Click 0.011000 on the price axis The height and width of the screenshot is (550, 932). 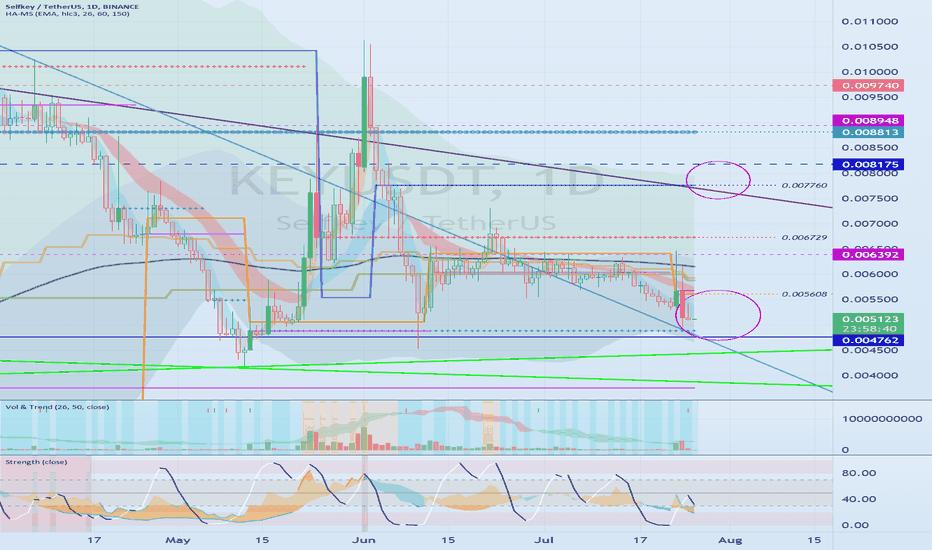coord(870,21)
